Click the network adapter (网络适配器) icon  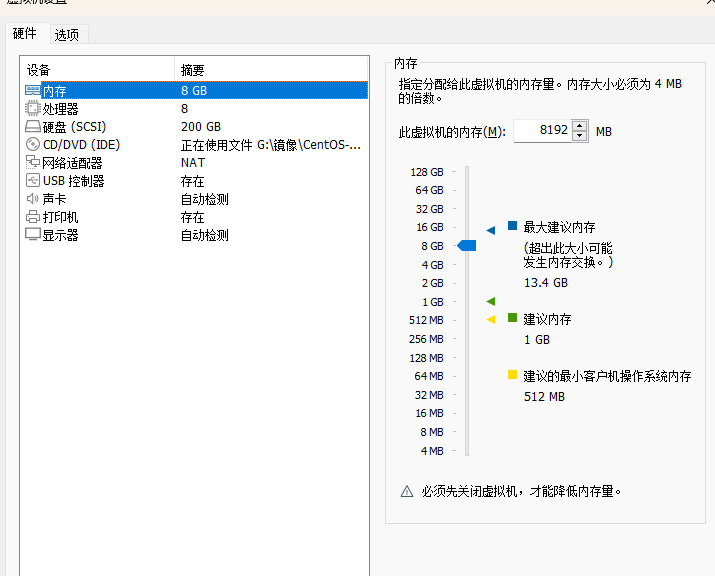click(x=32, y=163)
